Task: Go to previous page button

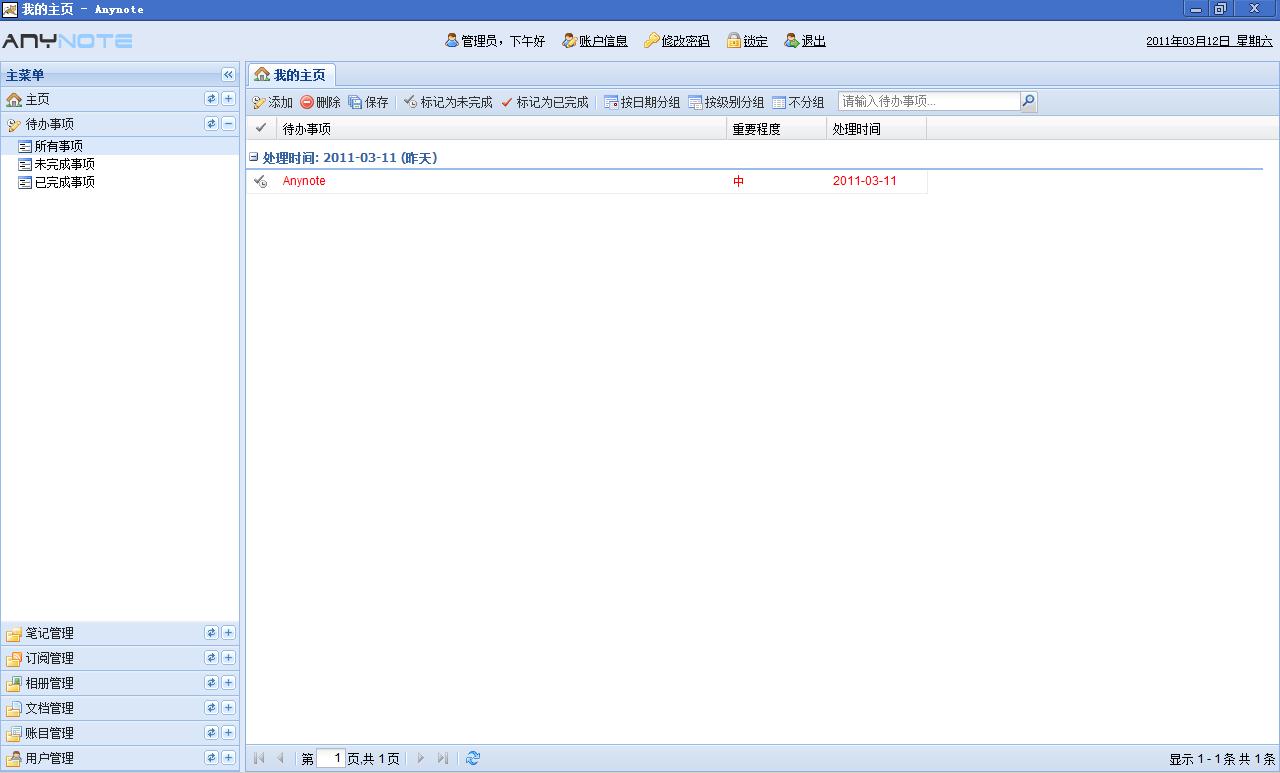Action: click(x=280, y=758)
